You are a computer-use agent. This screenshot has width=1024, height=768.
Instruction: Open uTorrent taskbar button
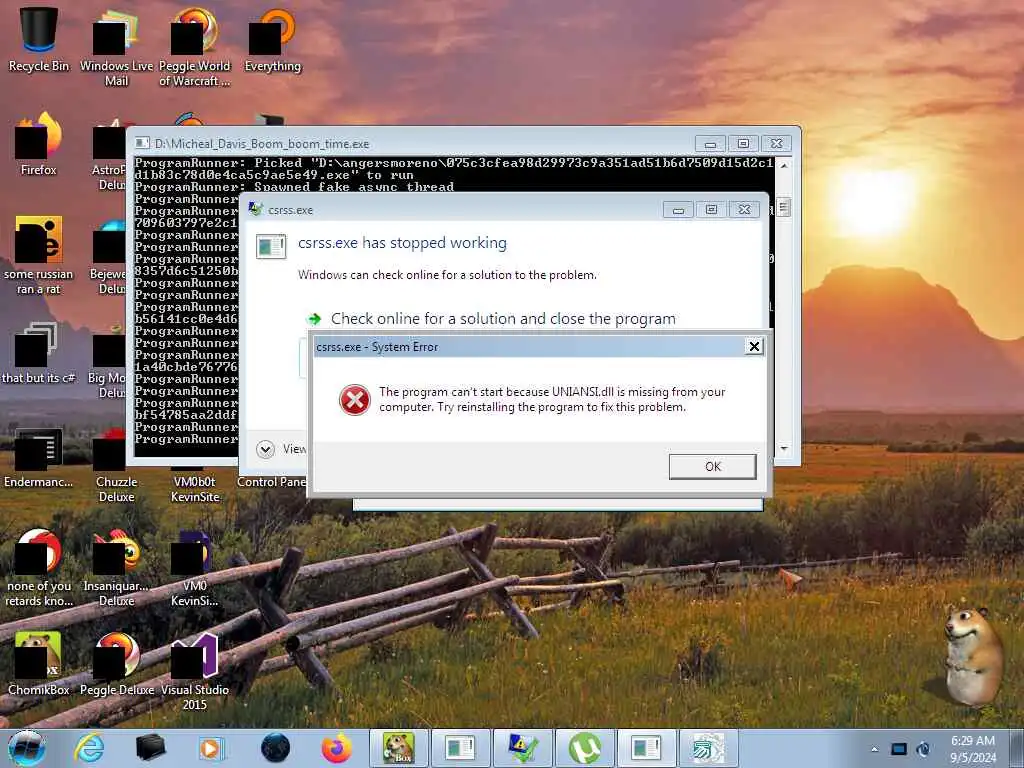pyautogui.click(x=584, y=748)
